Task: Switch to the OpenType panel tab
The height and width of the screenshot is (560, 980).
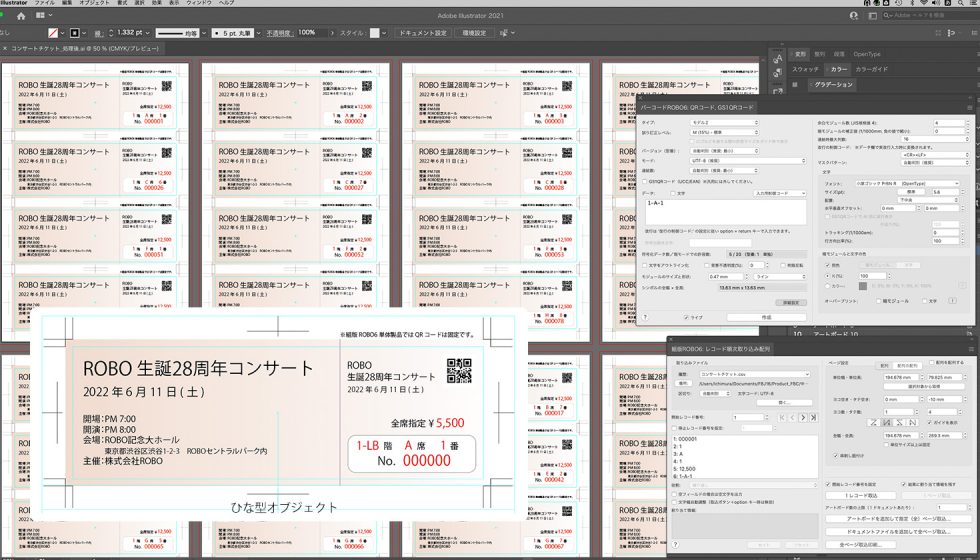Action: pyautogui.click(x=867, y=54)
